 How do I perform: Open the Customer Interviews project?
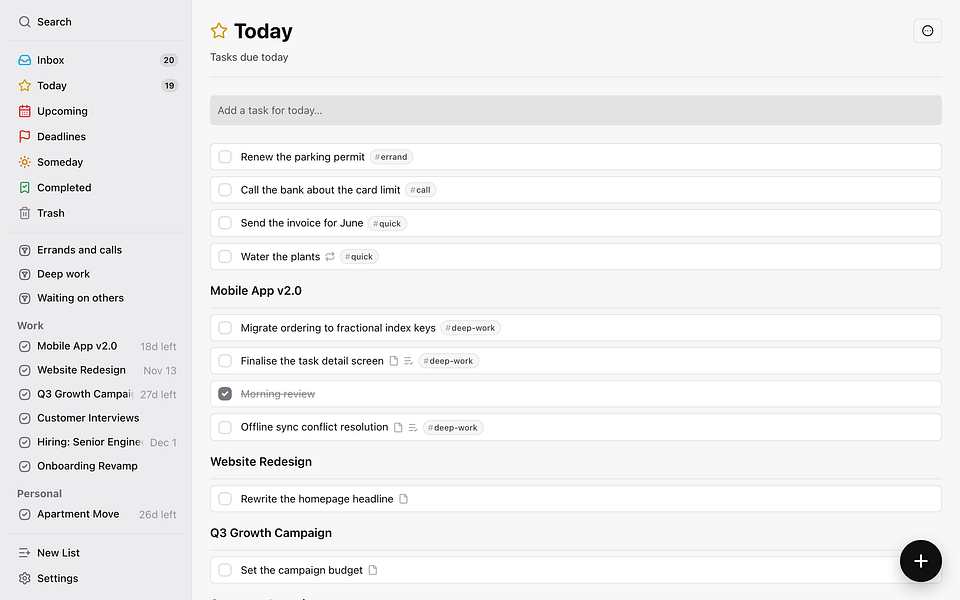click(x=98, y=418)
